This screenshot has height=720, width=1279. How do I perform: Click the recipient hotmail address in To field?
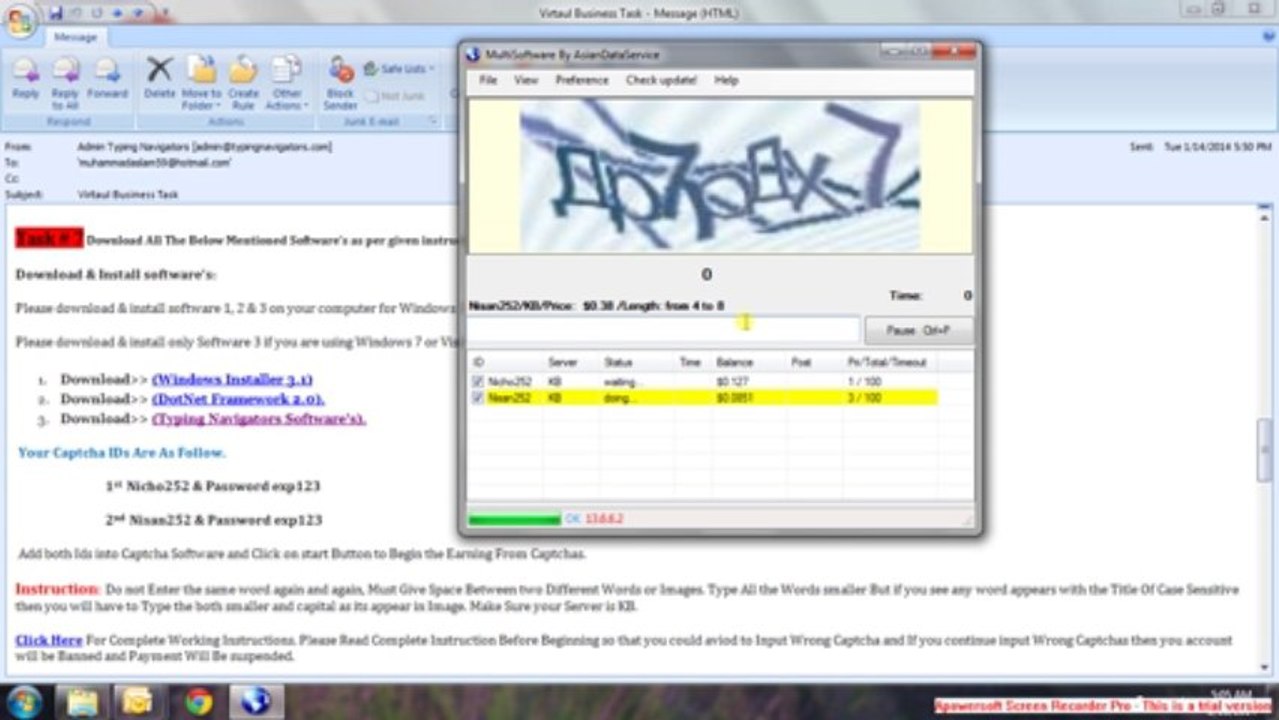[155, 162]
